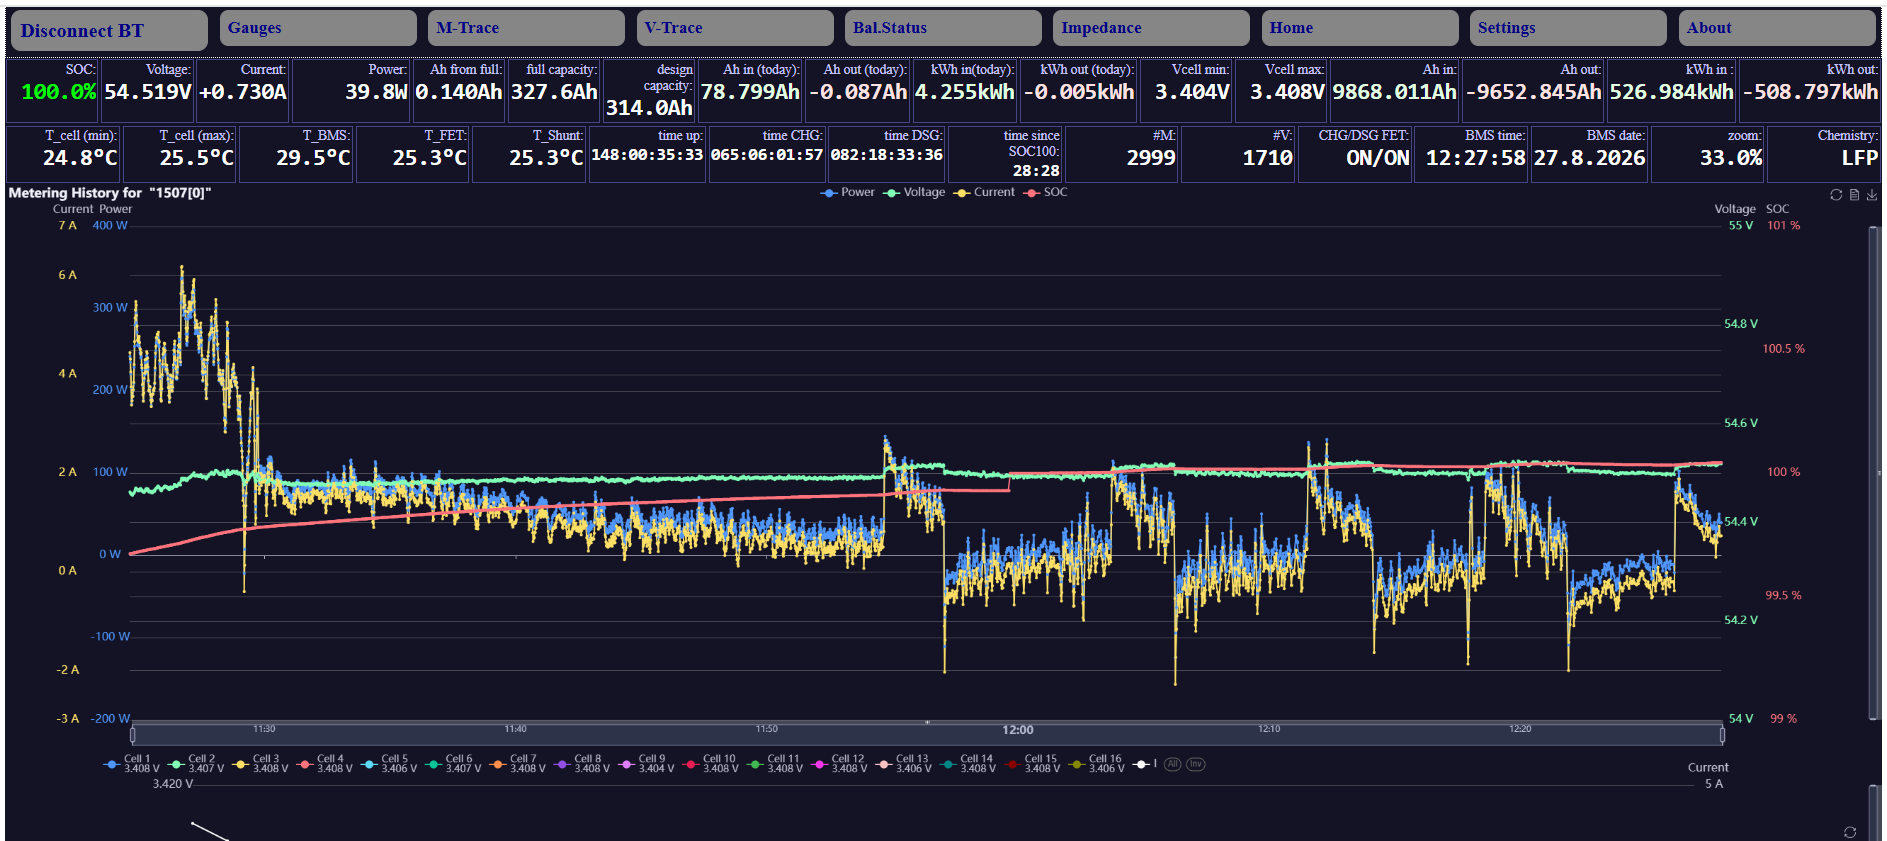Click the save chart as image icon

click(x=1872, y=195)
